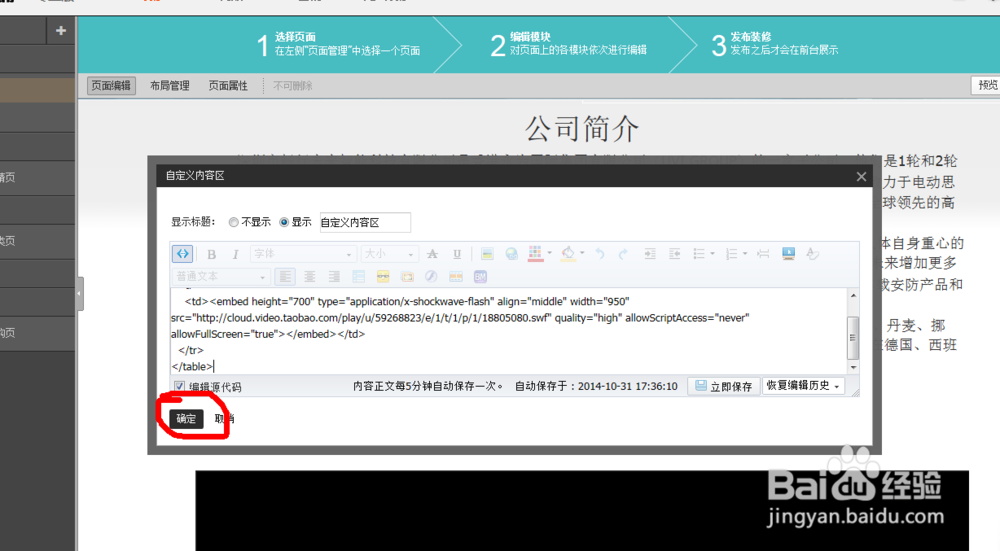Image resolution: width=1000 pixels, height=551 pixels.
Task: Click step 3 发布装修 banner
Action: (775, 45)
